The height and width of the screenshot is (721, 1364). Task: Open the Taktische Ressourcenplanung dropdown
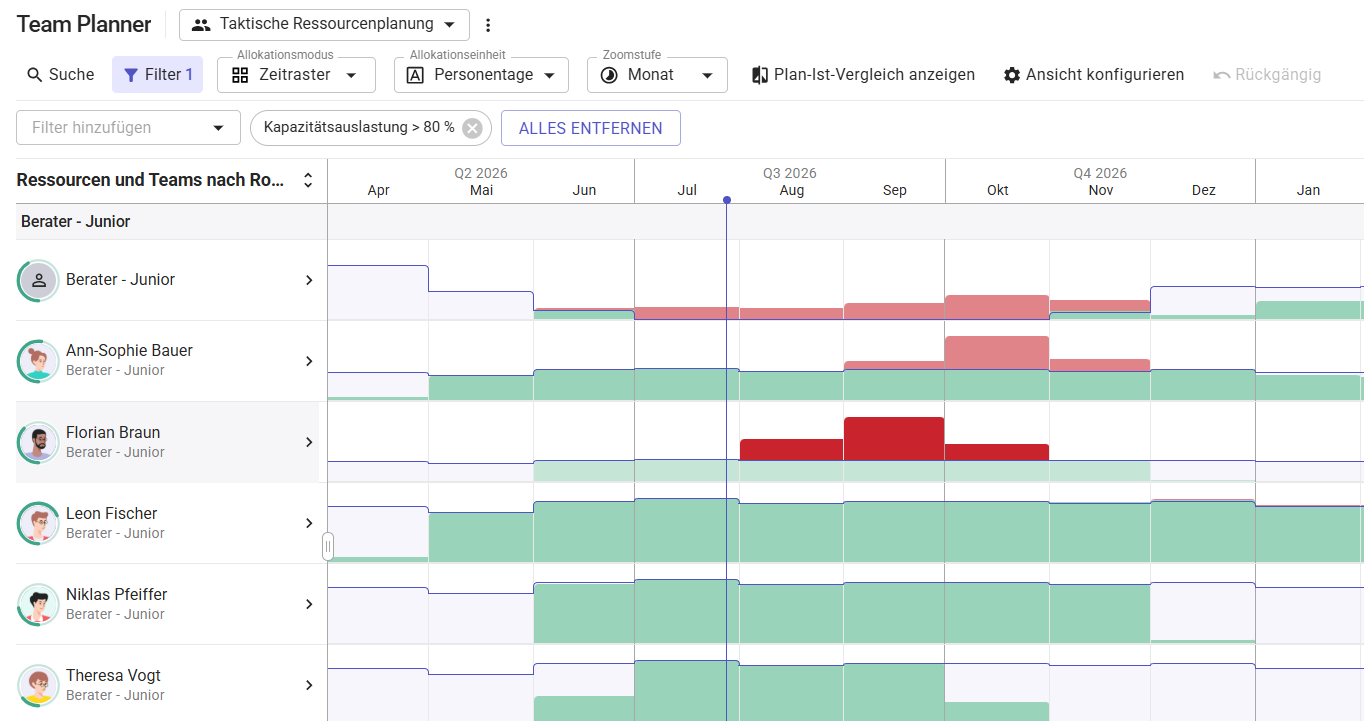tap(324, 25)
